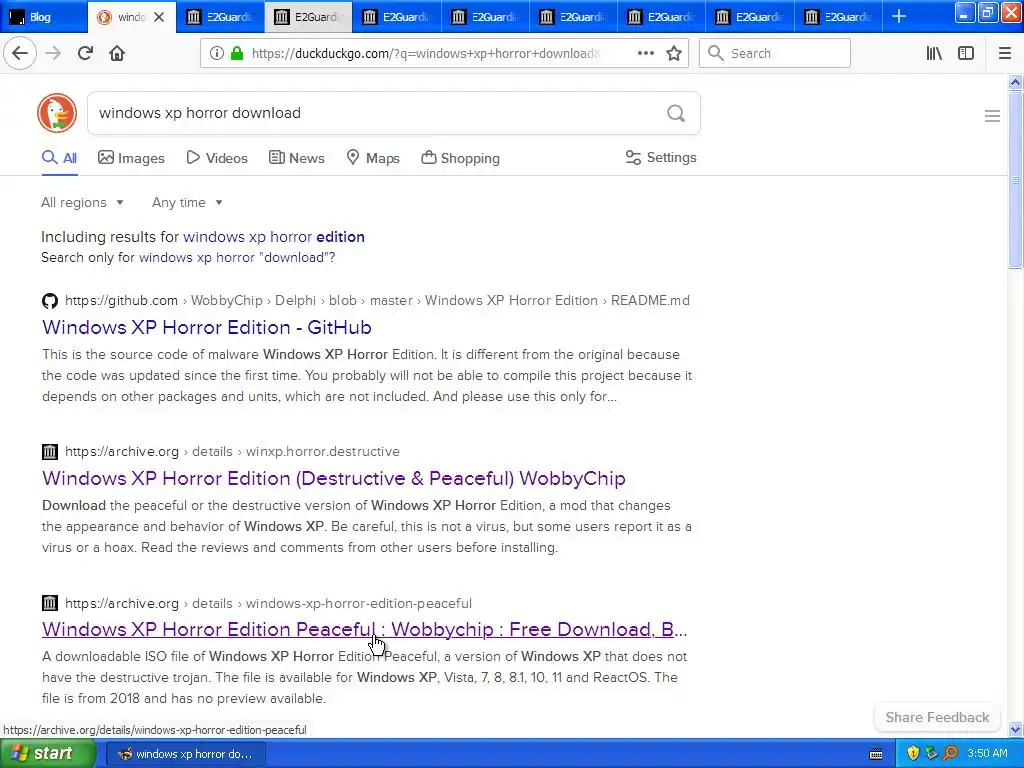The height and width of the screenshot is (768, 1024).
Task: Click the 'windows xp horror edition' suggestion link
Action: (x=274, y=236)
